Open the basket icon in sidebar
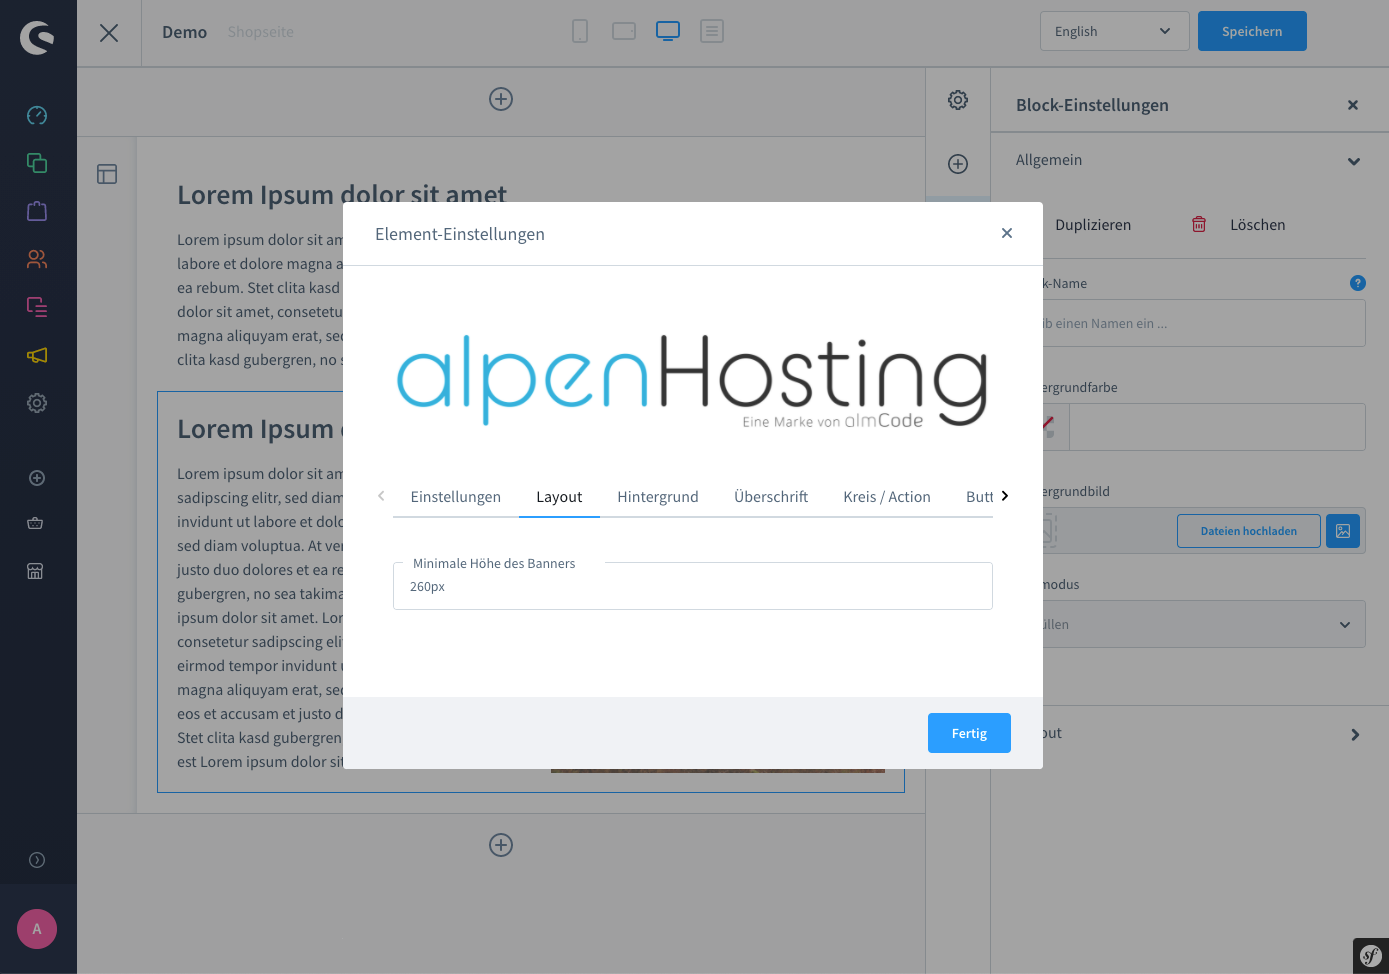The width and height of the screenshot is (1389, 974). (35, 523)
